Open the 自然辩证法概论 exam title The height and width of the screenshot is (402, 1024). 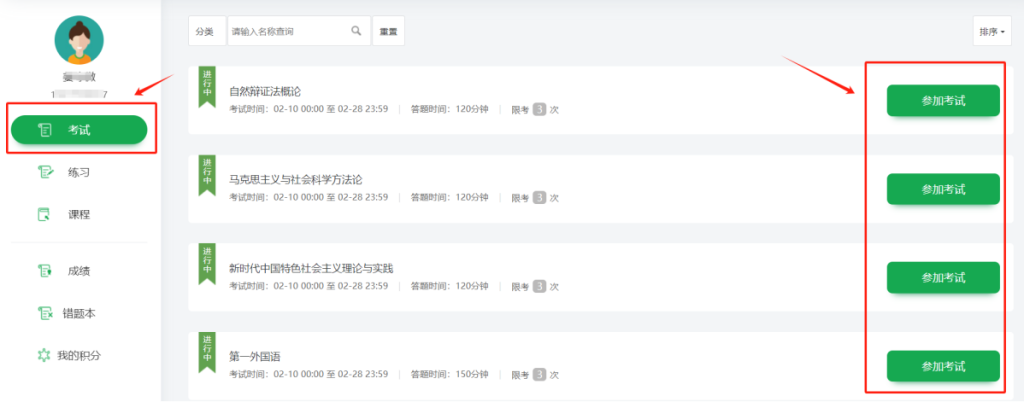point(265,91)
